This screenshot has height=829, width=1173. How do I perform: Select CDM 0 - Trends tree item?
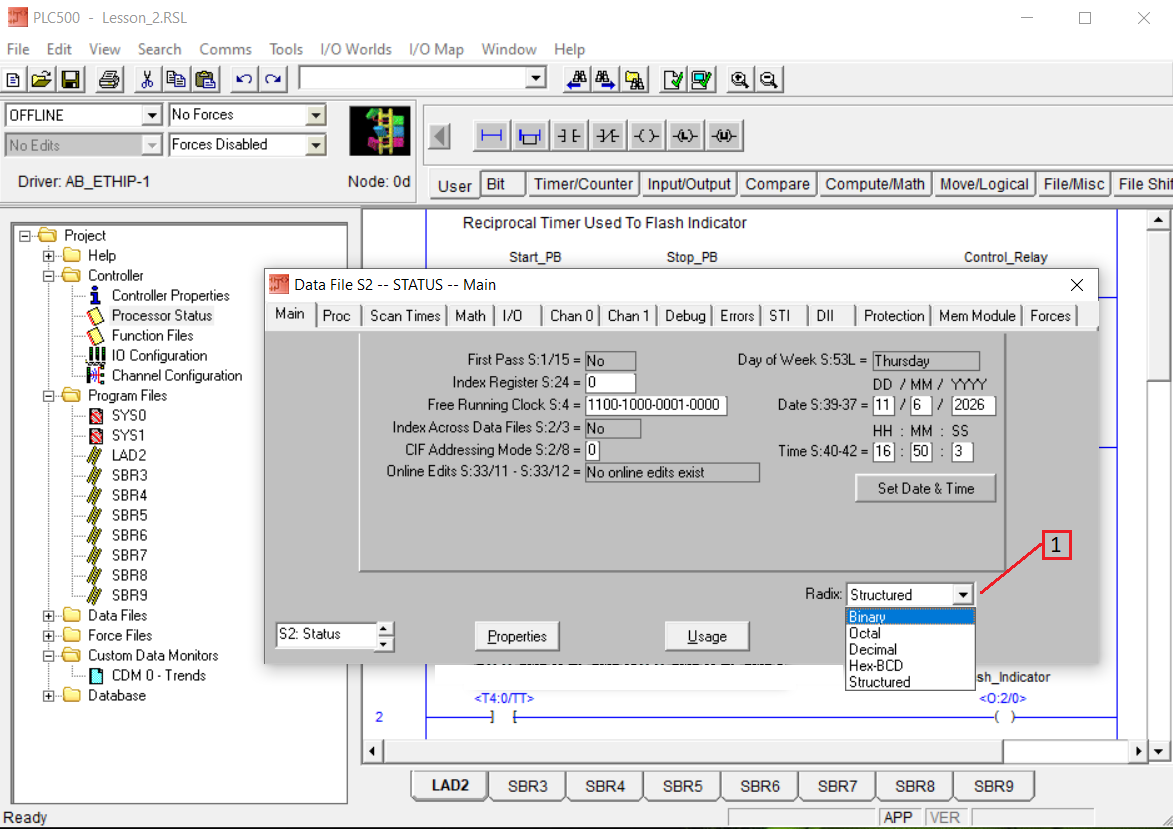point(159,676)
